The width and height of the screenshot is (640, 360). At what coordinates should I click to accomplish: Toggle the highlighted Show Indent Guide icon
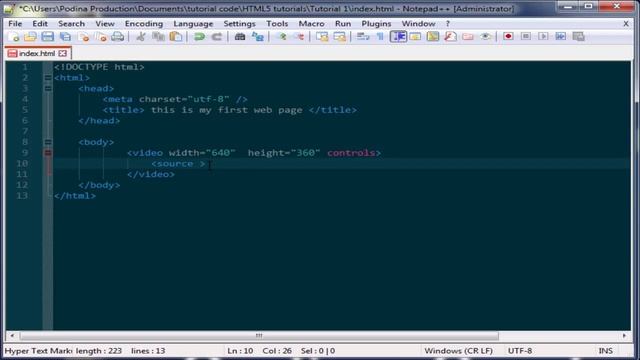(398, 37)
